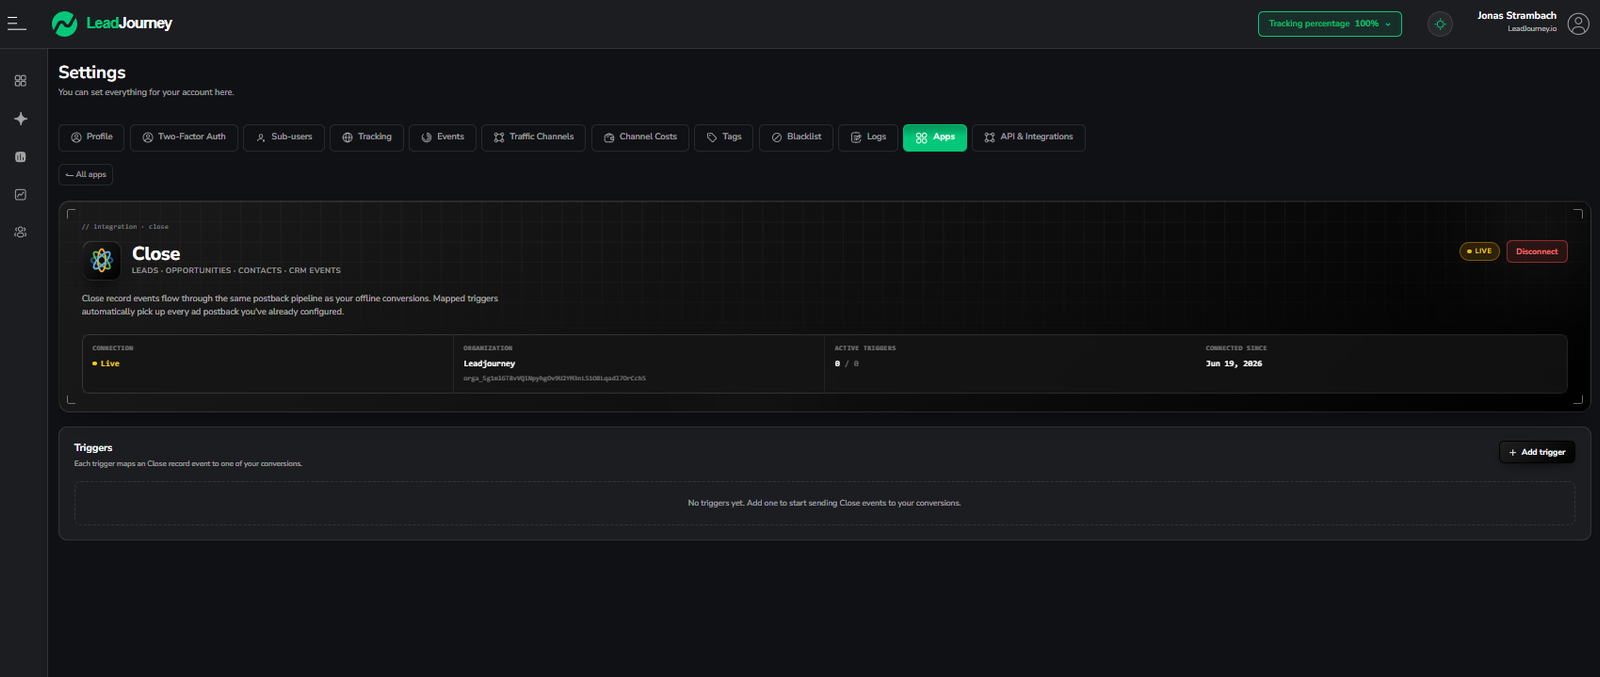Click the Jun 19, 2026 connected date
1600x677 pixels.
(1234, 364)
